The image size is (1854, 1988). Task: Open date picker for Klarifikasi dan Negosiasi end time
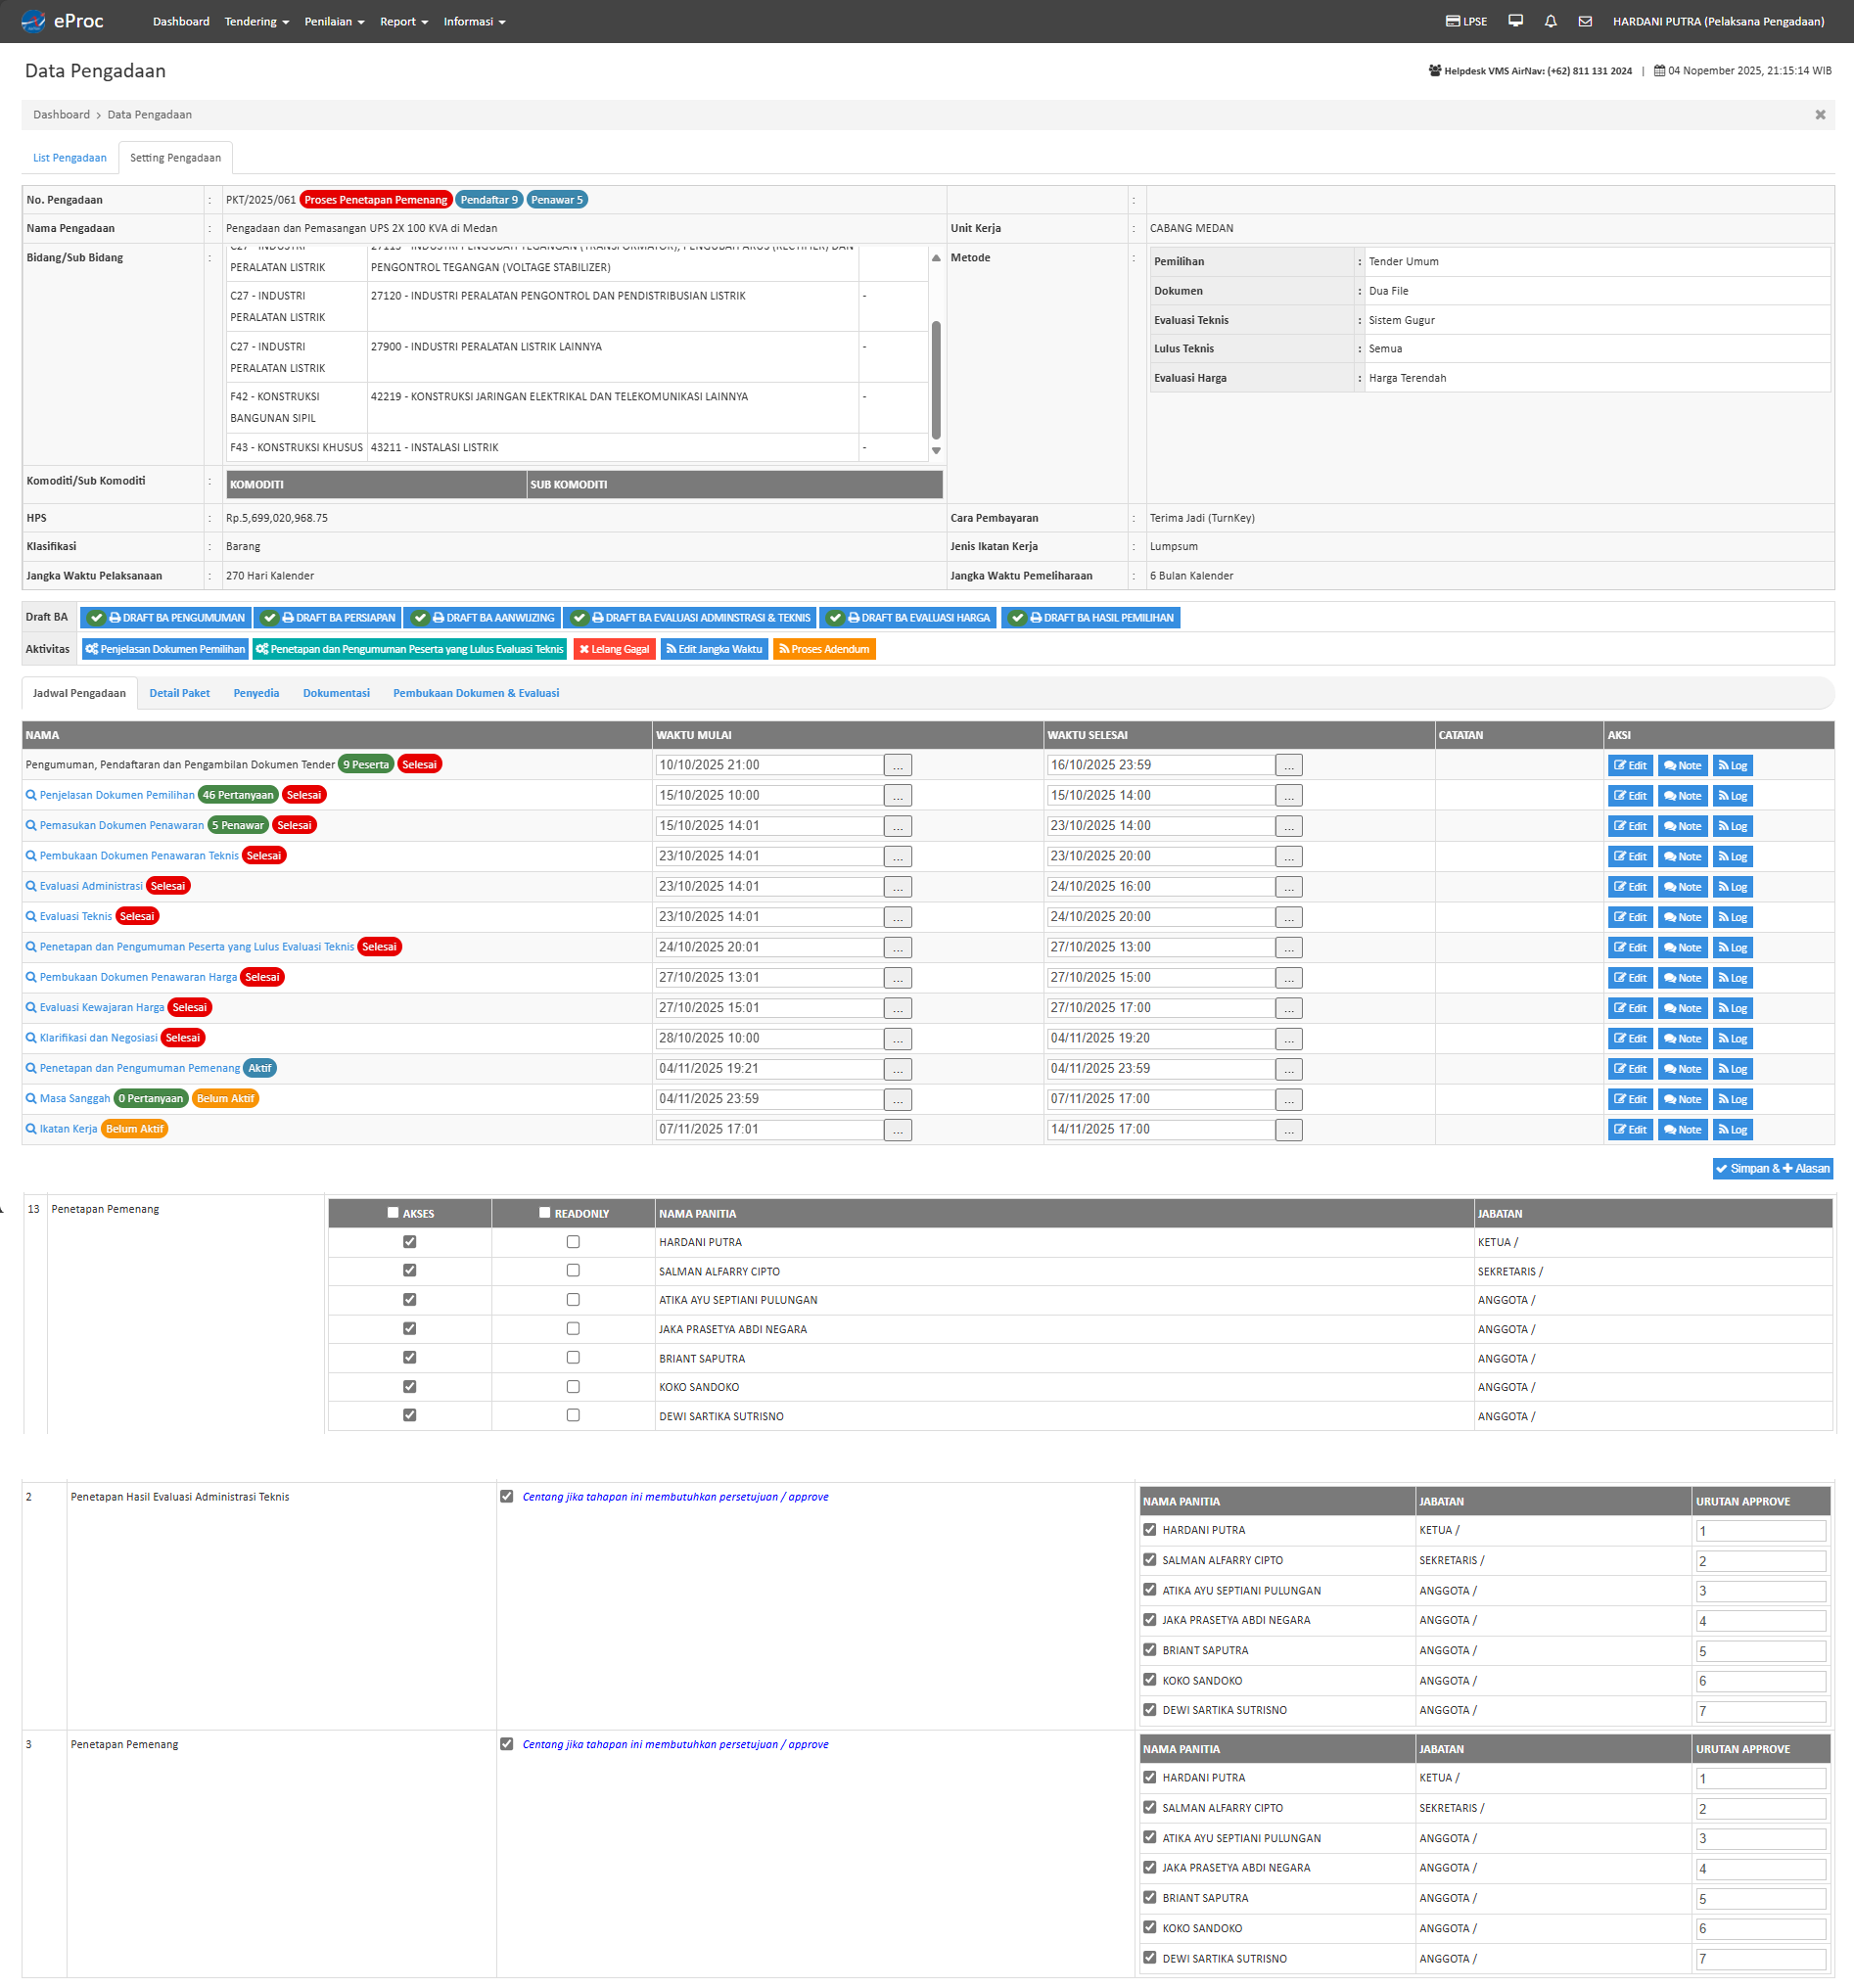coord(1289,1039)
